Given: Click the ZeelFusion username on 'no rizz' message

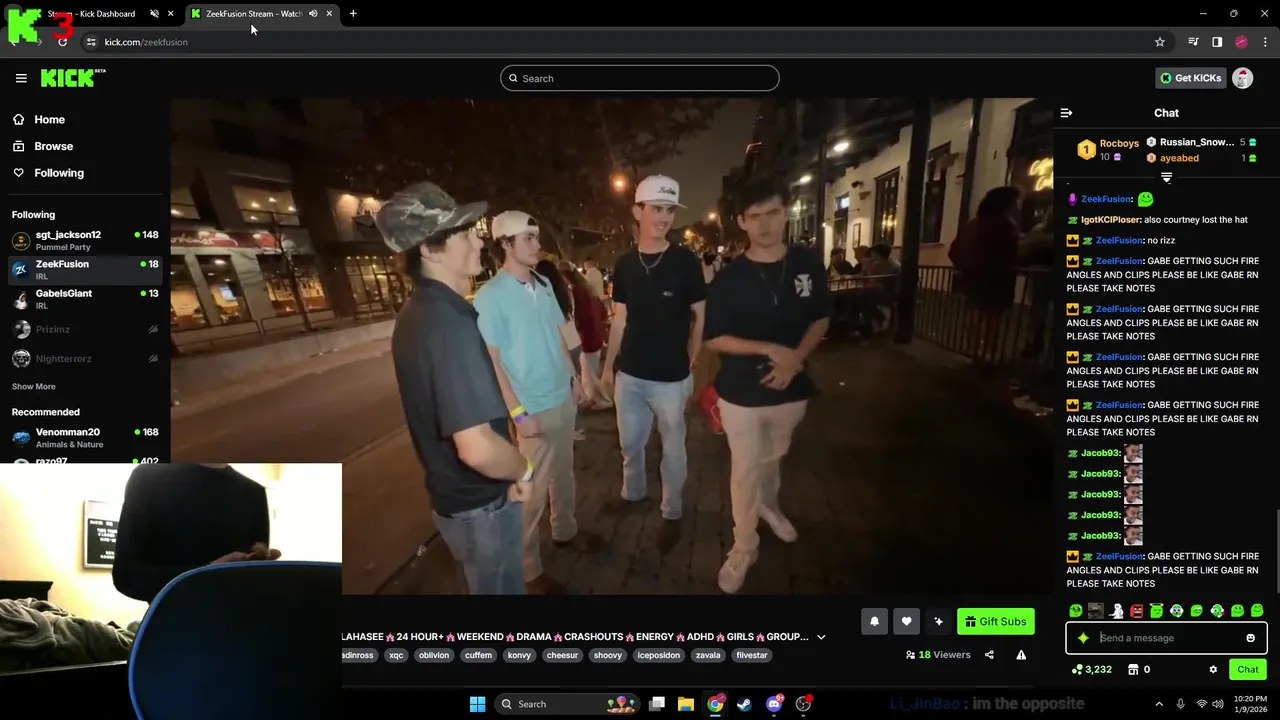Looking at the screenshot, I should [1119, 240].
